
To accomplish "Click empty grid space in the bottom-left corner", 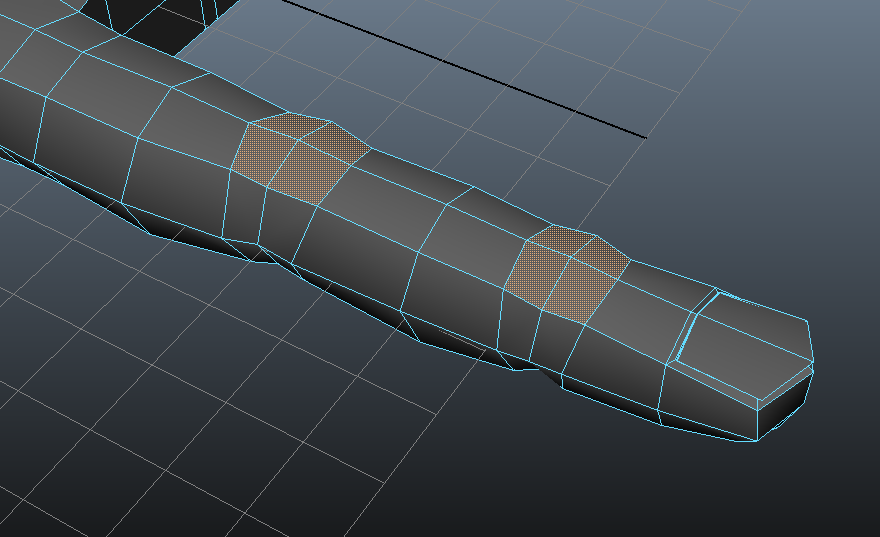I will [80, 470].
